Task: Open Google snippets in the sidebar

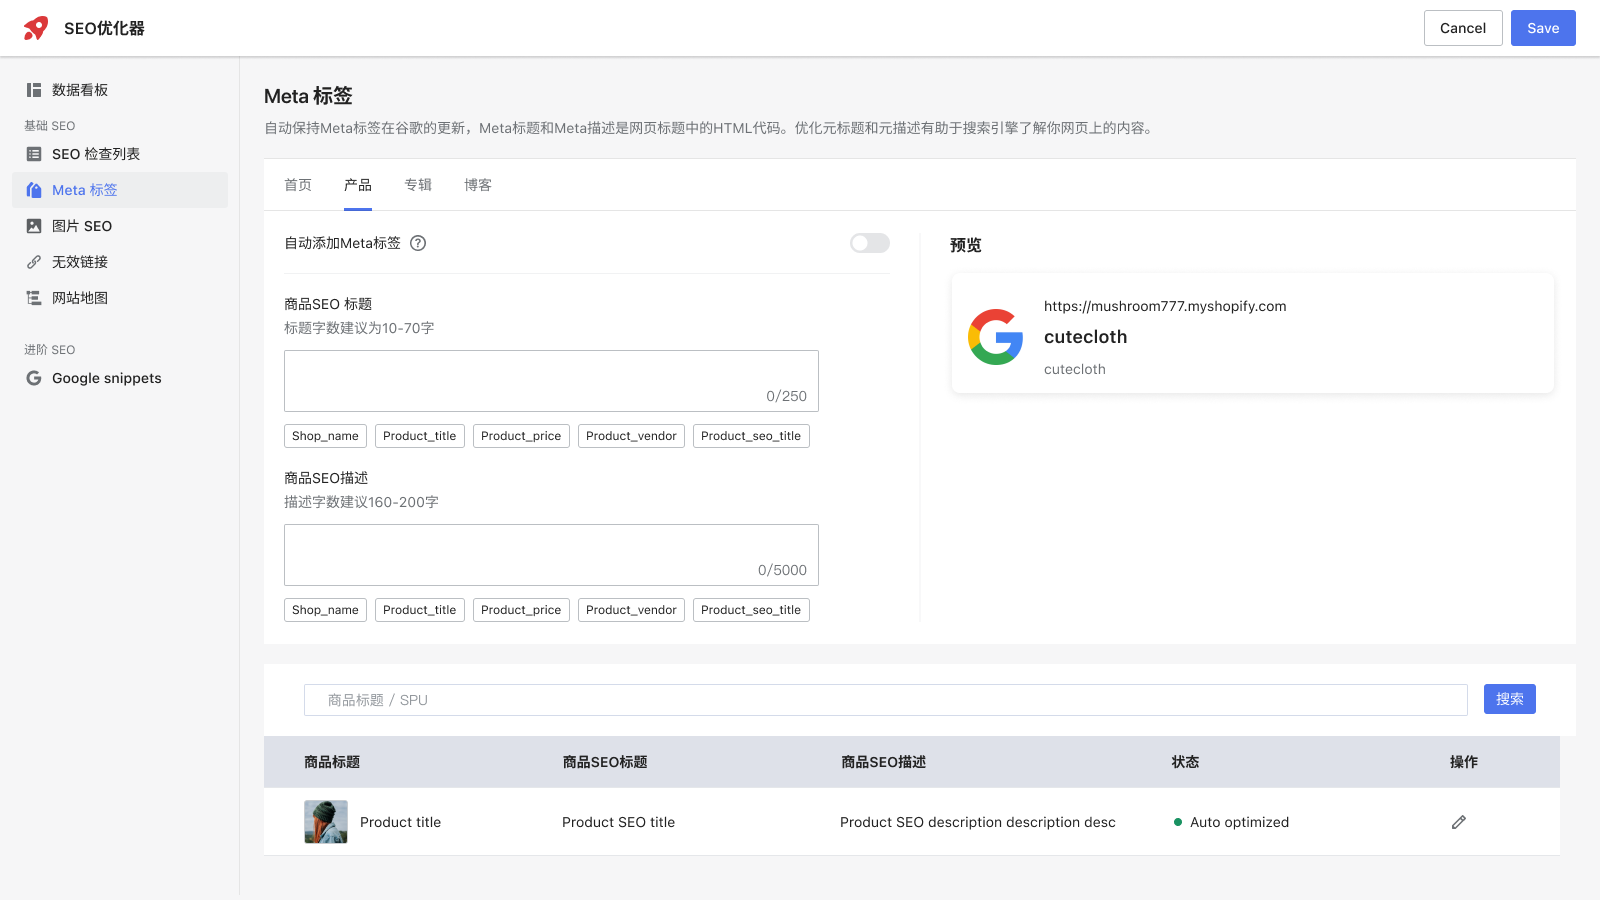Action: click(x=120, y=378)
